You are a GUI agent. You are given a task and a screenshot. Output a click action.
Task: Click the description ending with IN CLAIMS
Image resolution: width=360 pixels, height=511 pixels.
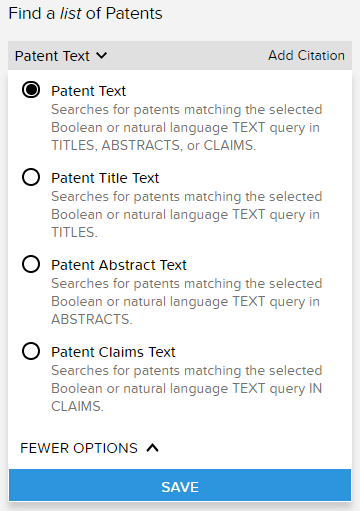[x=187, y=388]
